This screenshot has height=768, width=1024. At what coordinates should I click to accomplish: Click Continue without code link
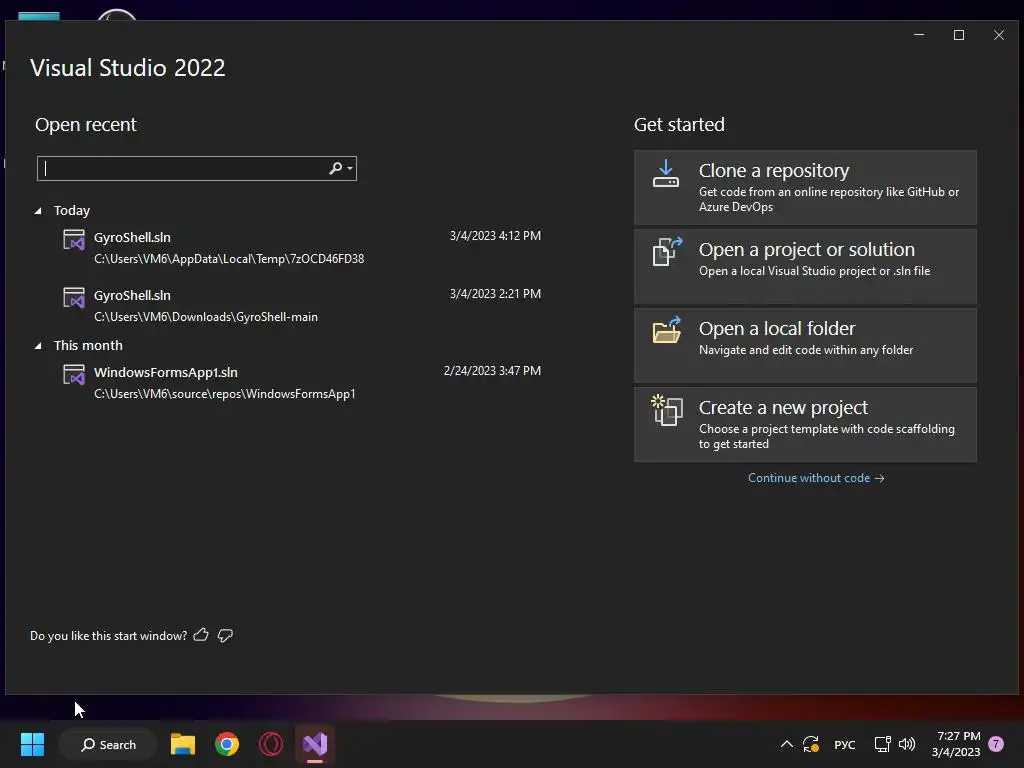[x=816, y=478]
